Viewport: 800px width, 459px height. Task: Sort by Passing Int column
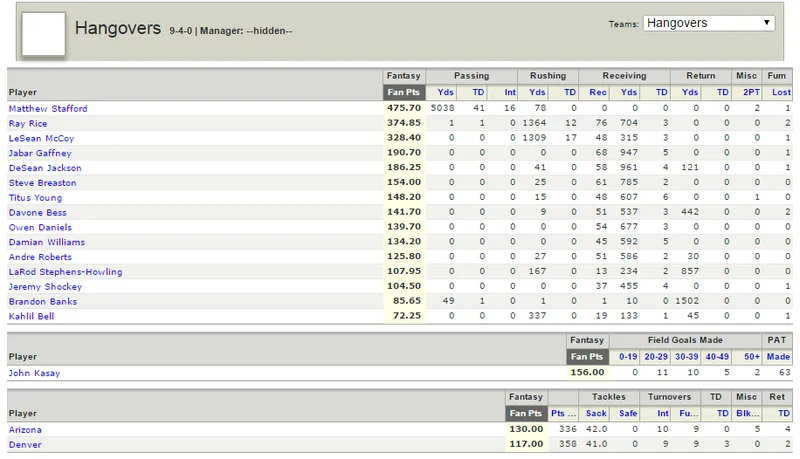[x=510, y=92]
